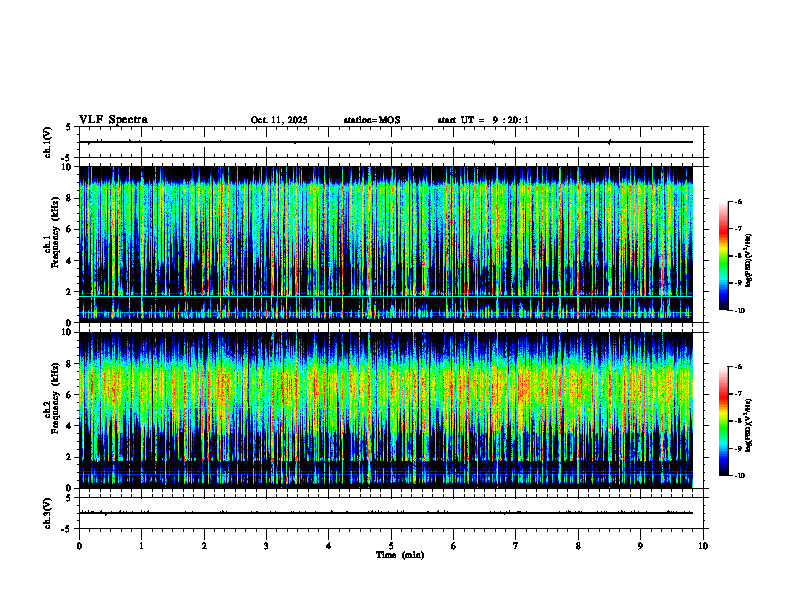Image resolution: width=792 pixels, height=612 pixels.
Task: Click the ch.1 color scale log PSD unit label
Action: 749,261
